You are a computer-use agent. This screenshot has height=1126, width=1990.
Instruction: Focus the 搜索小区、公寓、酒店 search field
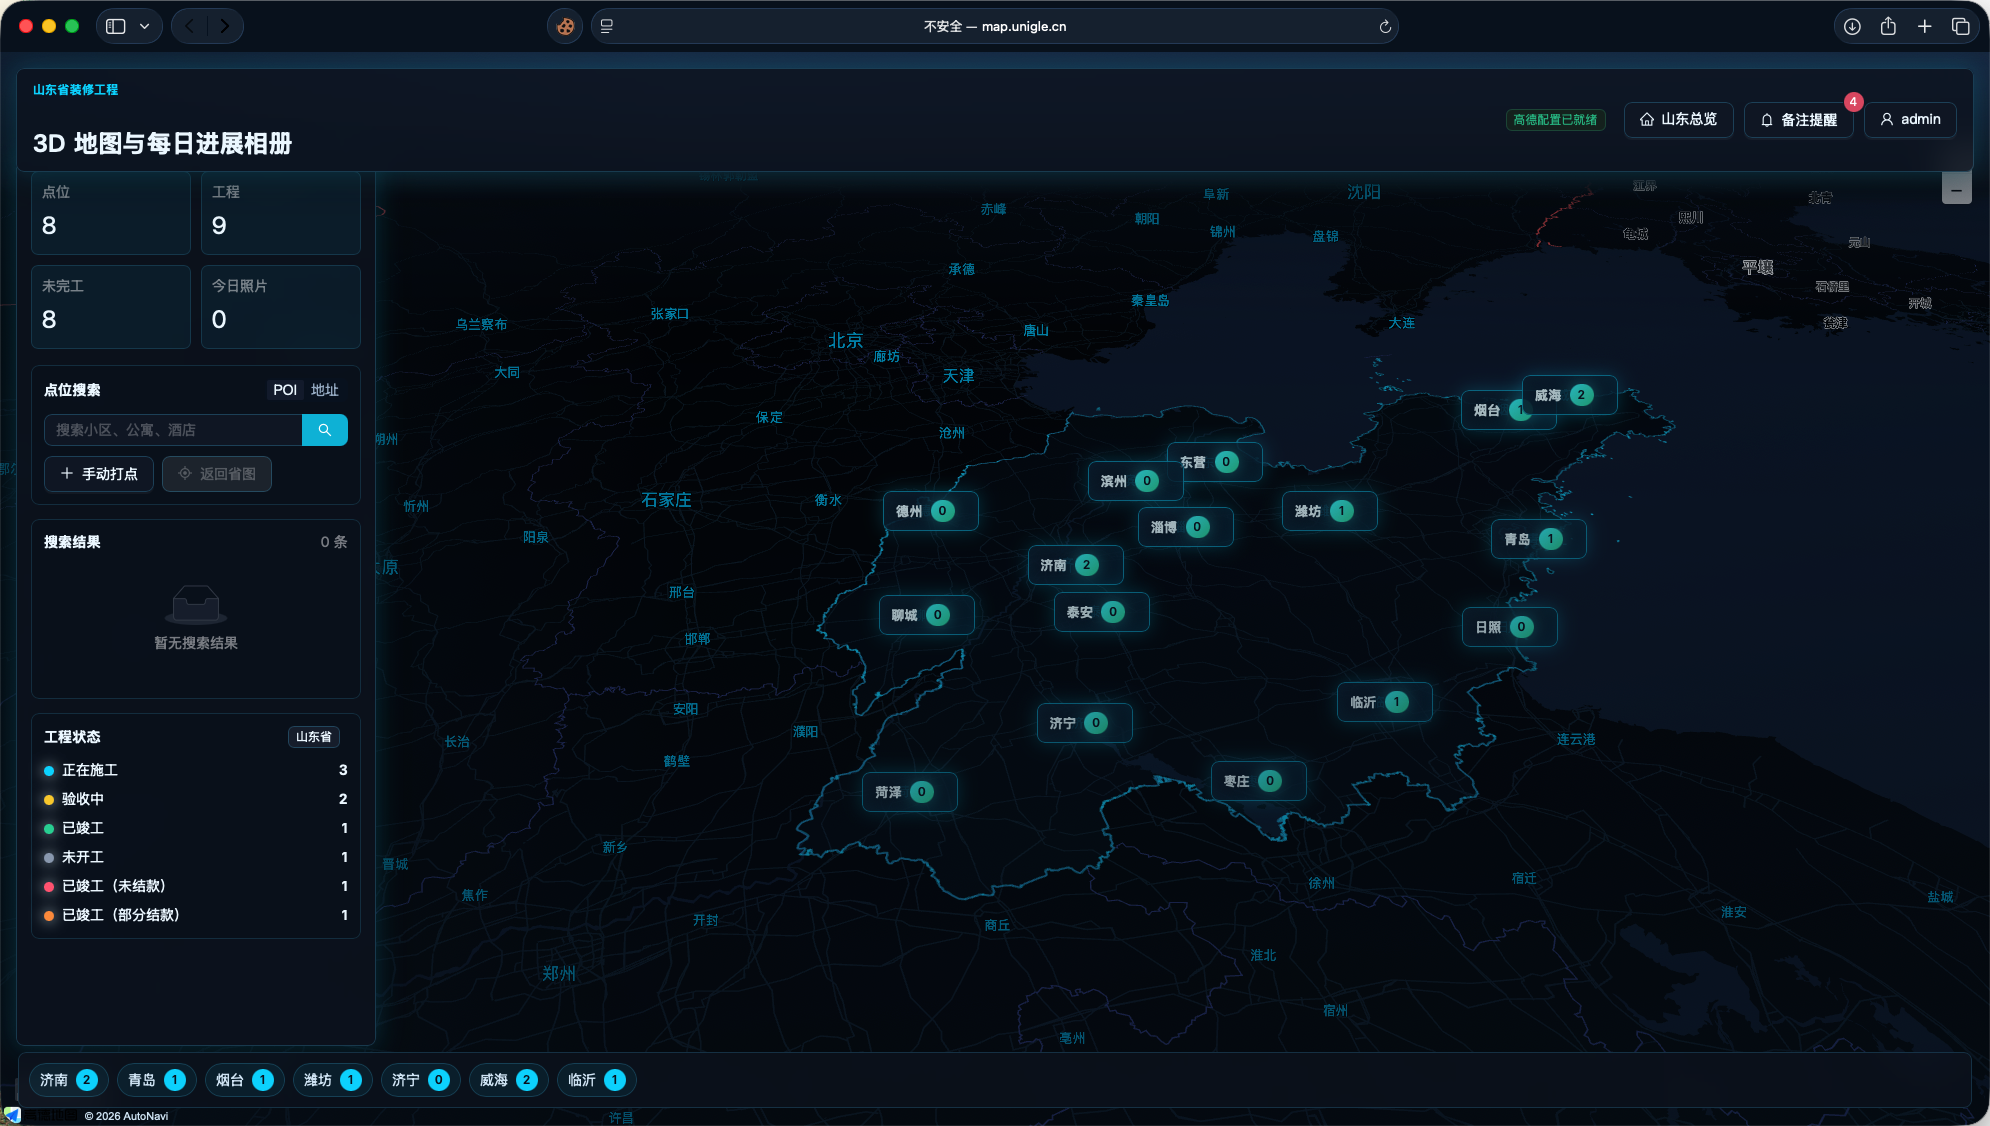point(173,430)
